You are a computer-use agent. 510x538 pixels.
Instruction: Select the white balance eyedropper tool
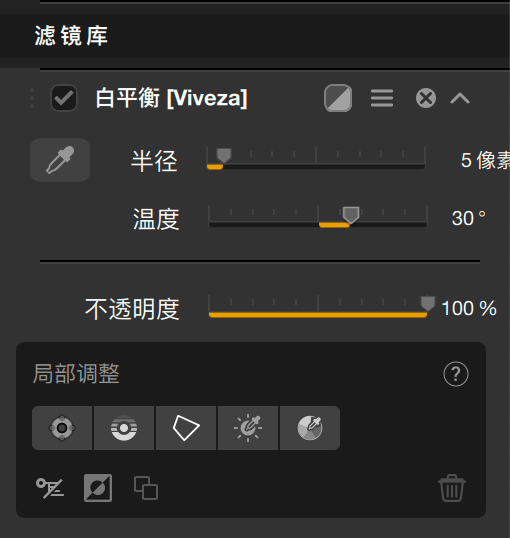60,160
